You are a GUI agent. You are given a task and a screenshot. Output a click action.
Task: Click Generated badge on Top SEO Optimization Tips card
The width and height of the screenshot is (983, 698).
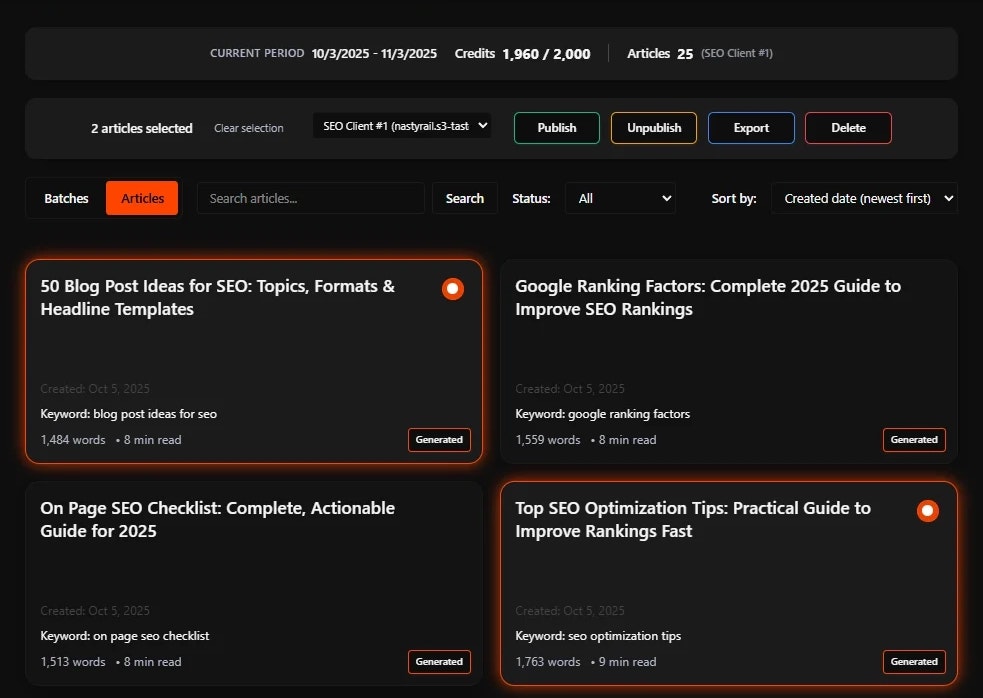[914, 662]
